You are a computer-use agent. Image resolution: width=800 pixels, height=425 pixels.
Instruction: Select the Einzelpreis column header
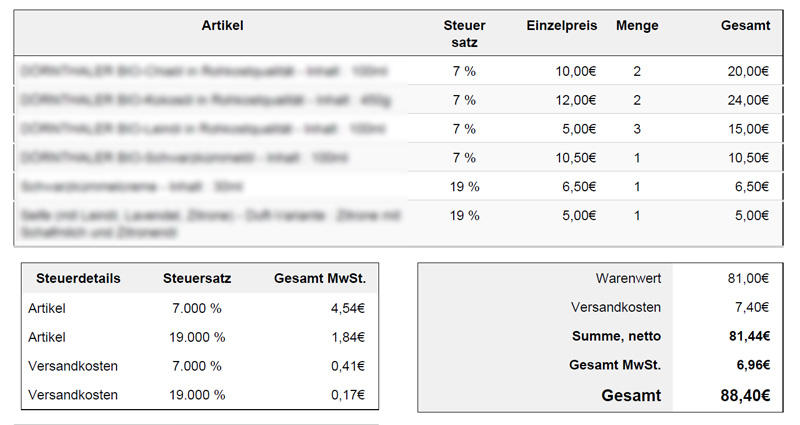point(562,26)
